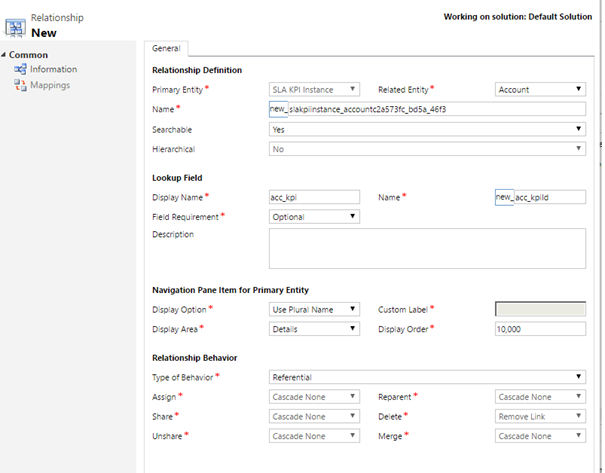Open the Display Area dropdown
Image resolution: width=605 pixels, height=473 pixels.
[314, 328]
